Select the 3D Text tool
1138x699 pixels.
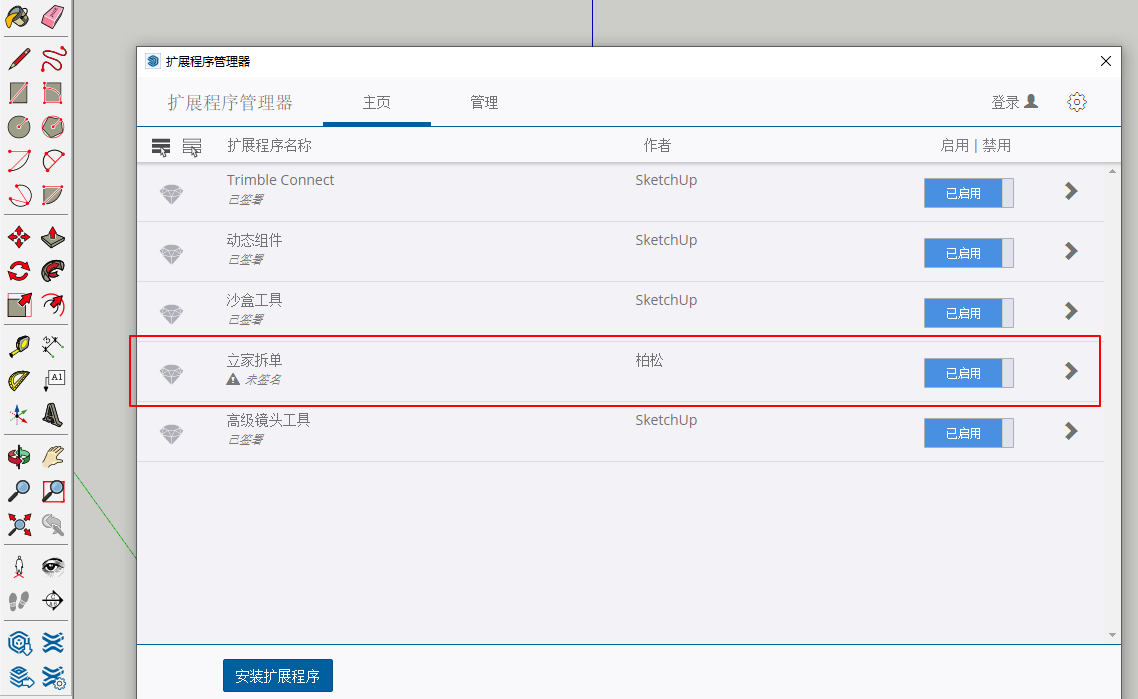[x=53, y=414]
